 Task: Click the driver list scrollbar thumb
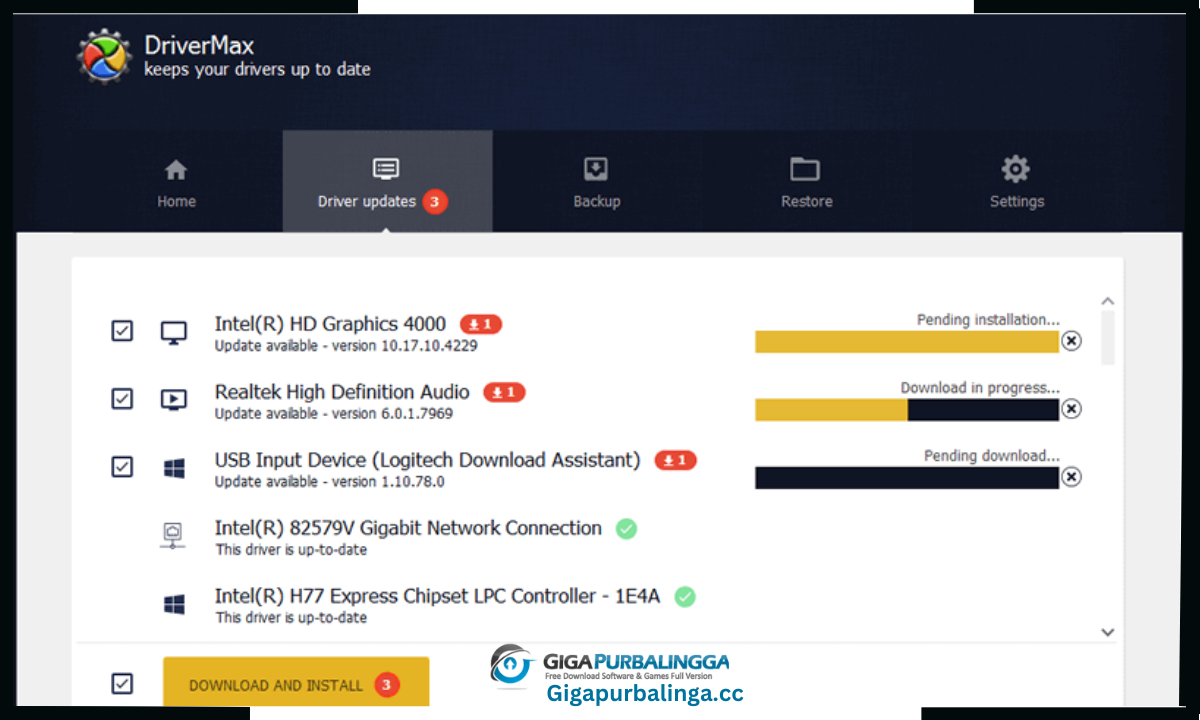point(1107,338)
